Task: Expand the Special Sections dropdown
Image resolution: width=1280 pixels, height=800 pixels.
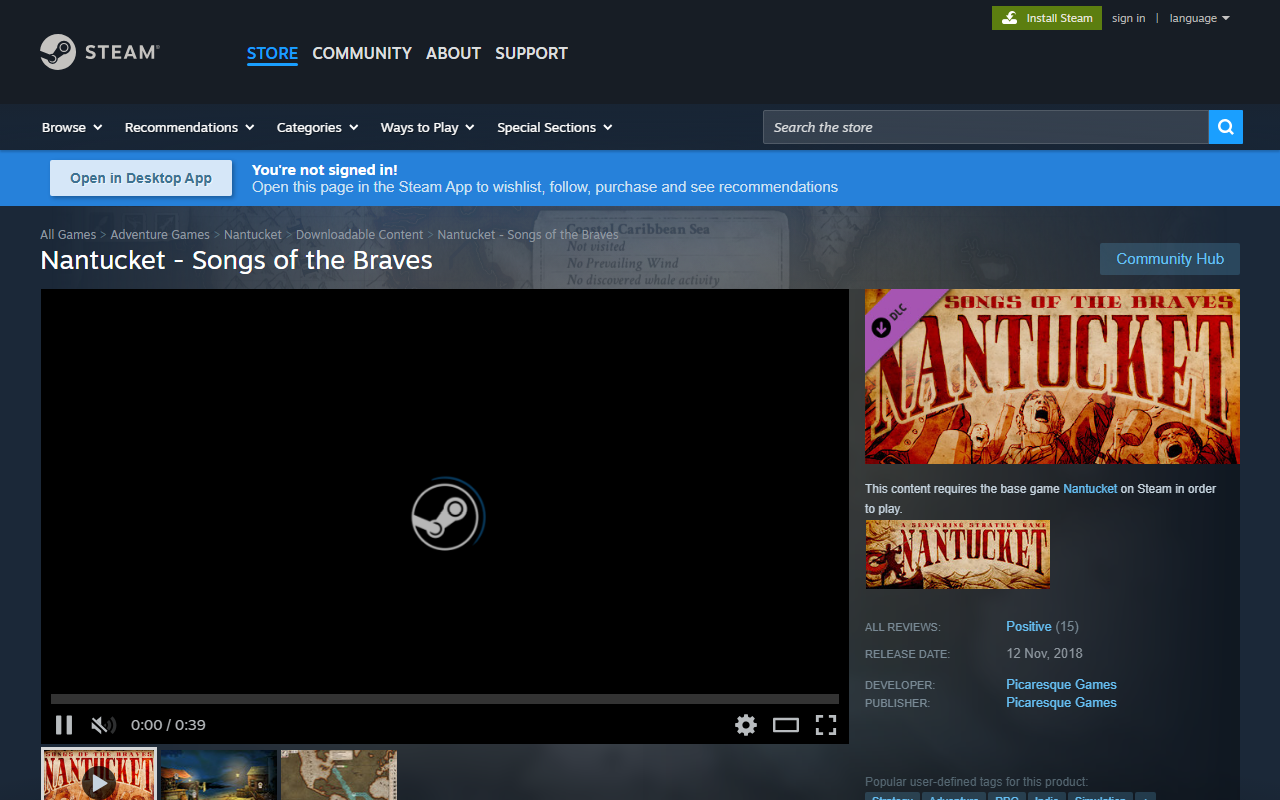Action: [554, 127]
